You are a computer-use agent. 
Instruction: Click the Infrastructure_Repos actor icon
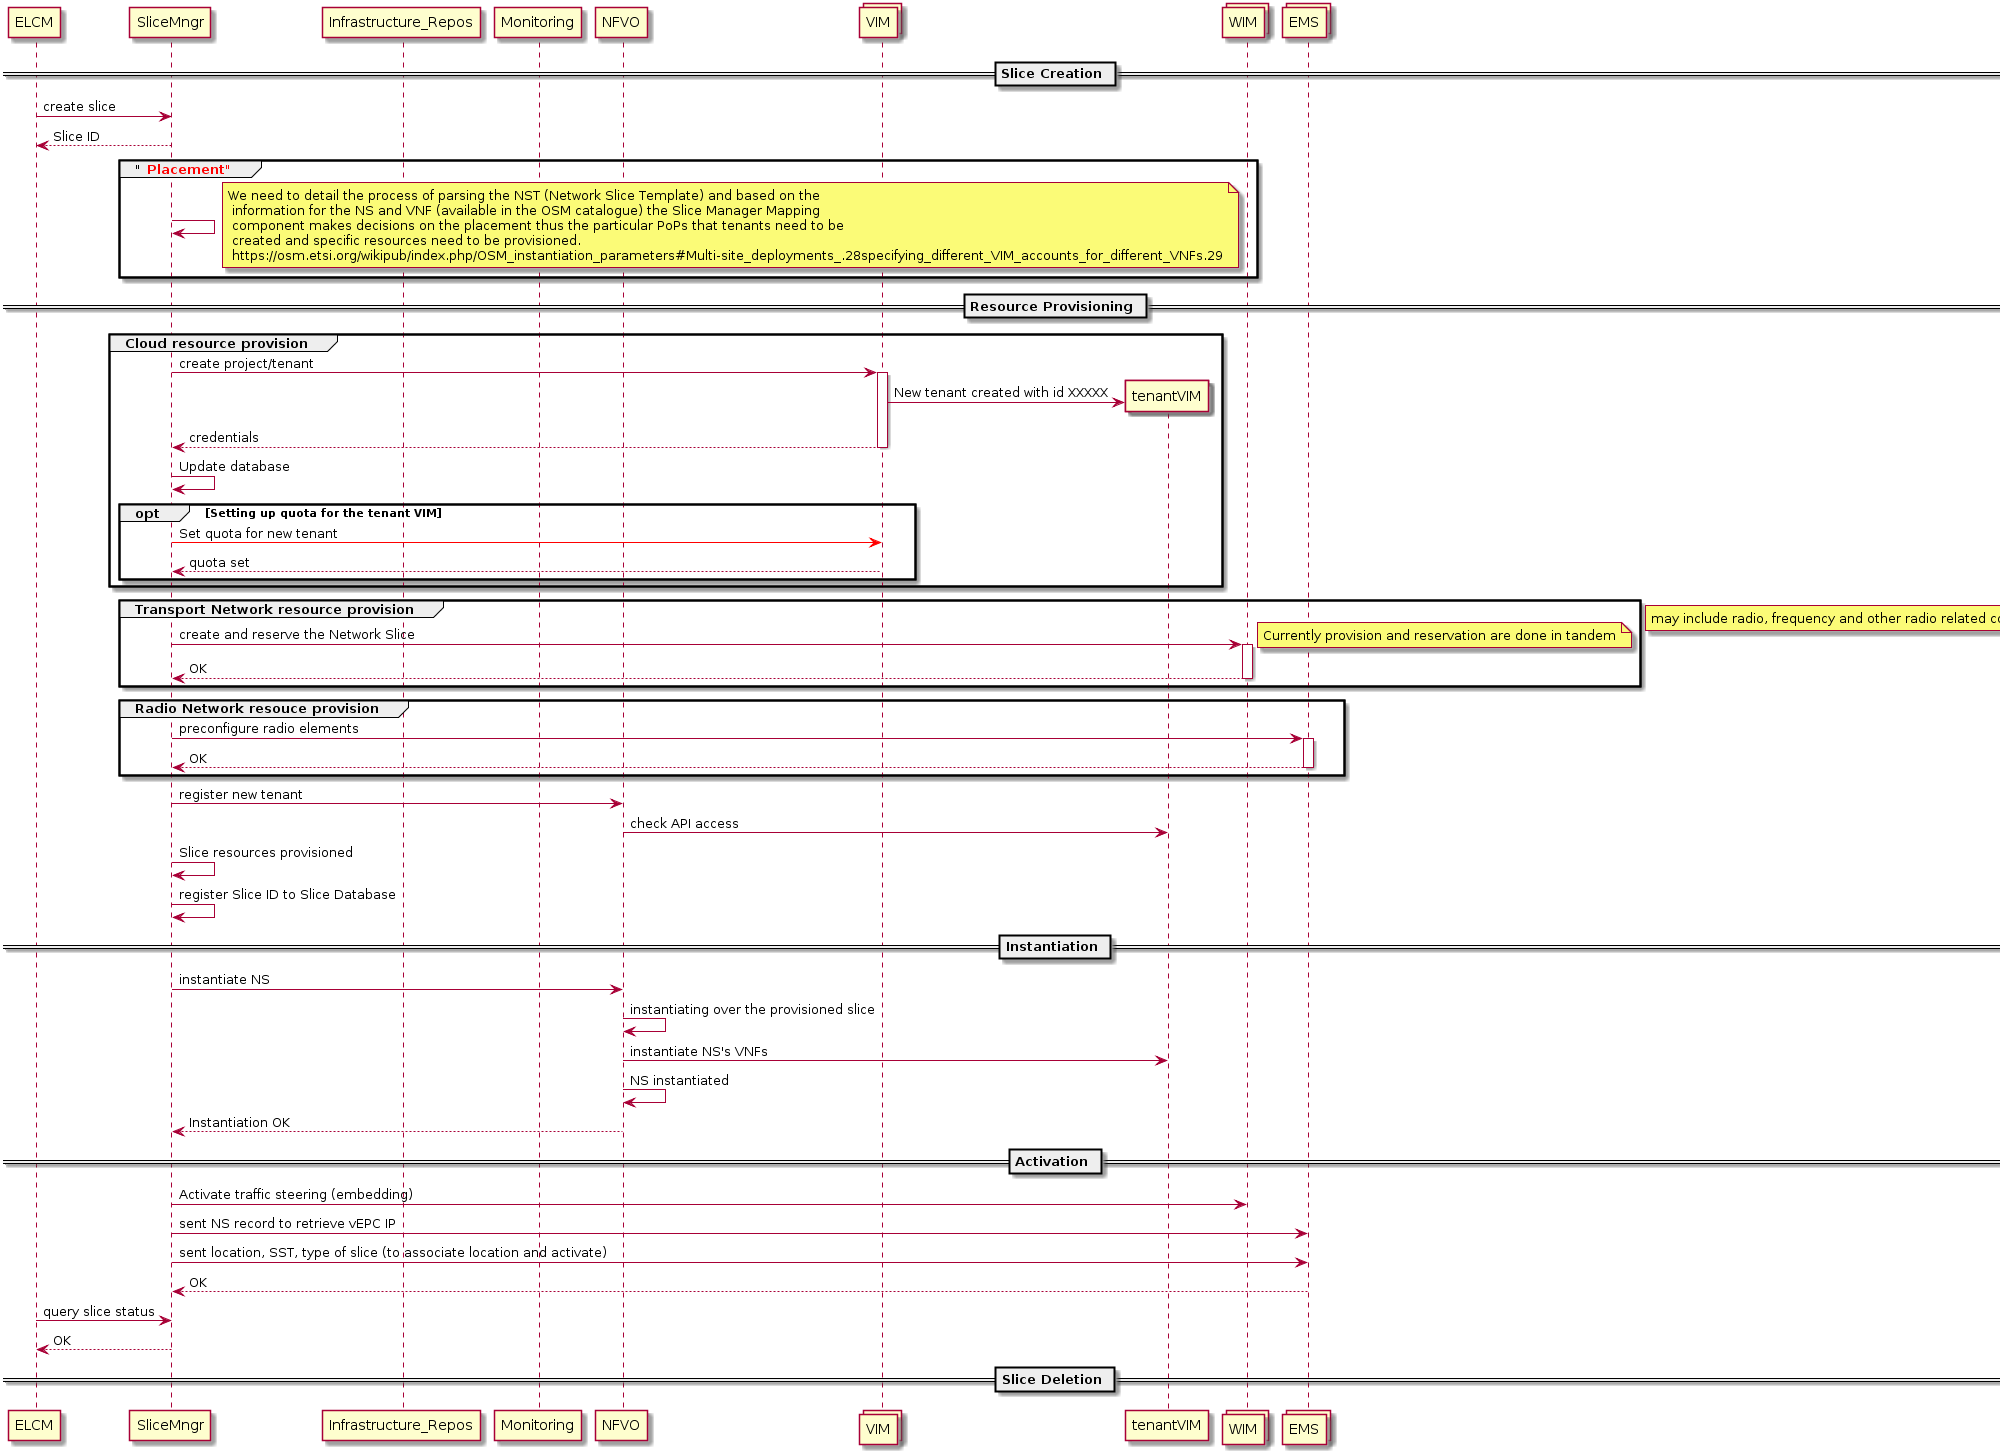[x=394, y=20]
